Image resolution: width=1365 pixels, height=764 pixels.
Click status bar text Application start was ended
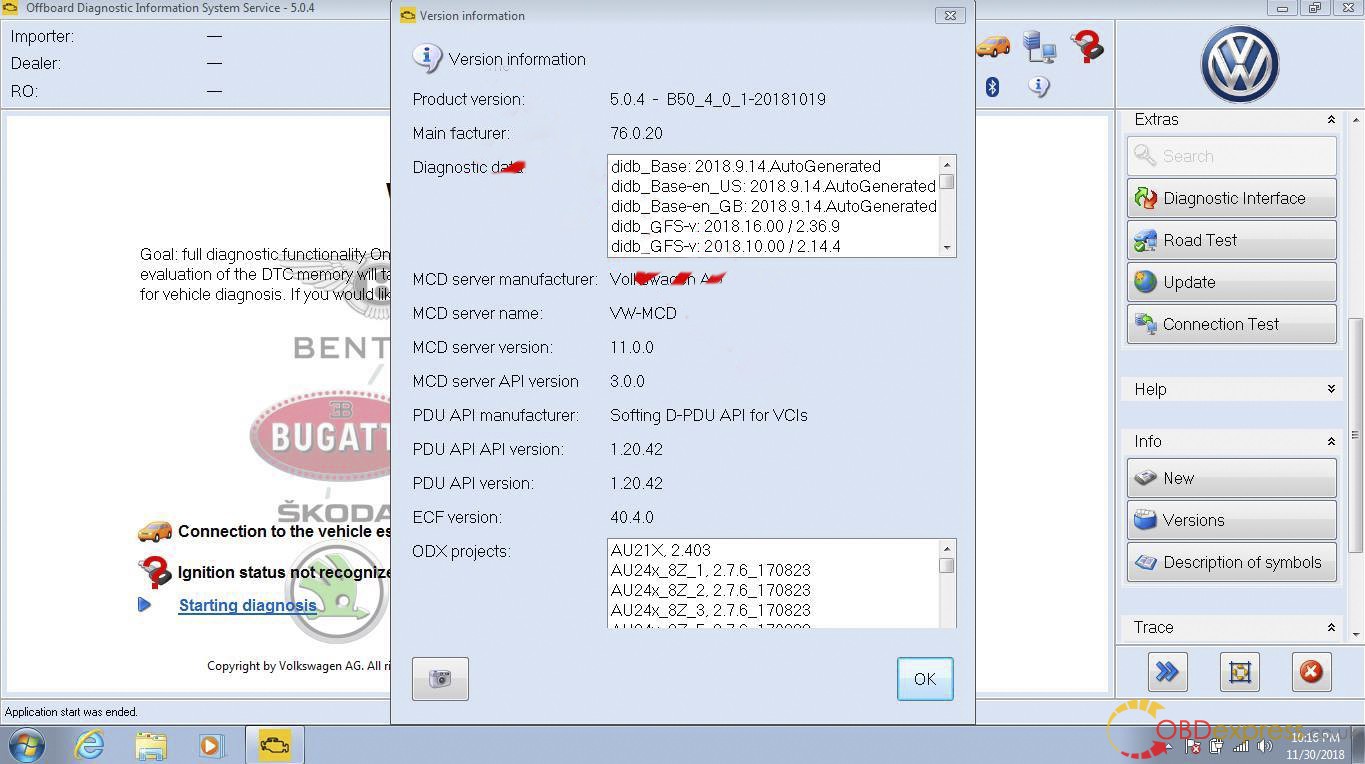pyautogui.click(x=71, y=712)
